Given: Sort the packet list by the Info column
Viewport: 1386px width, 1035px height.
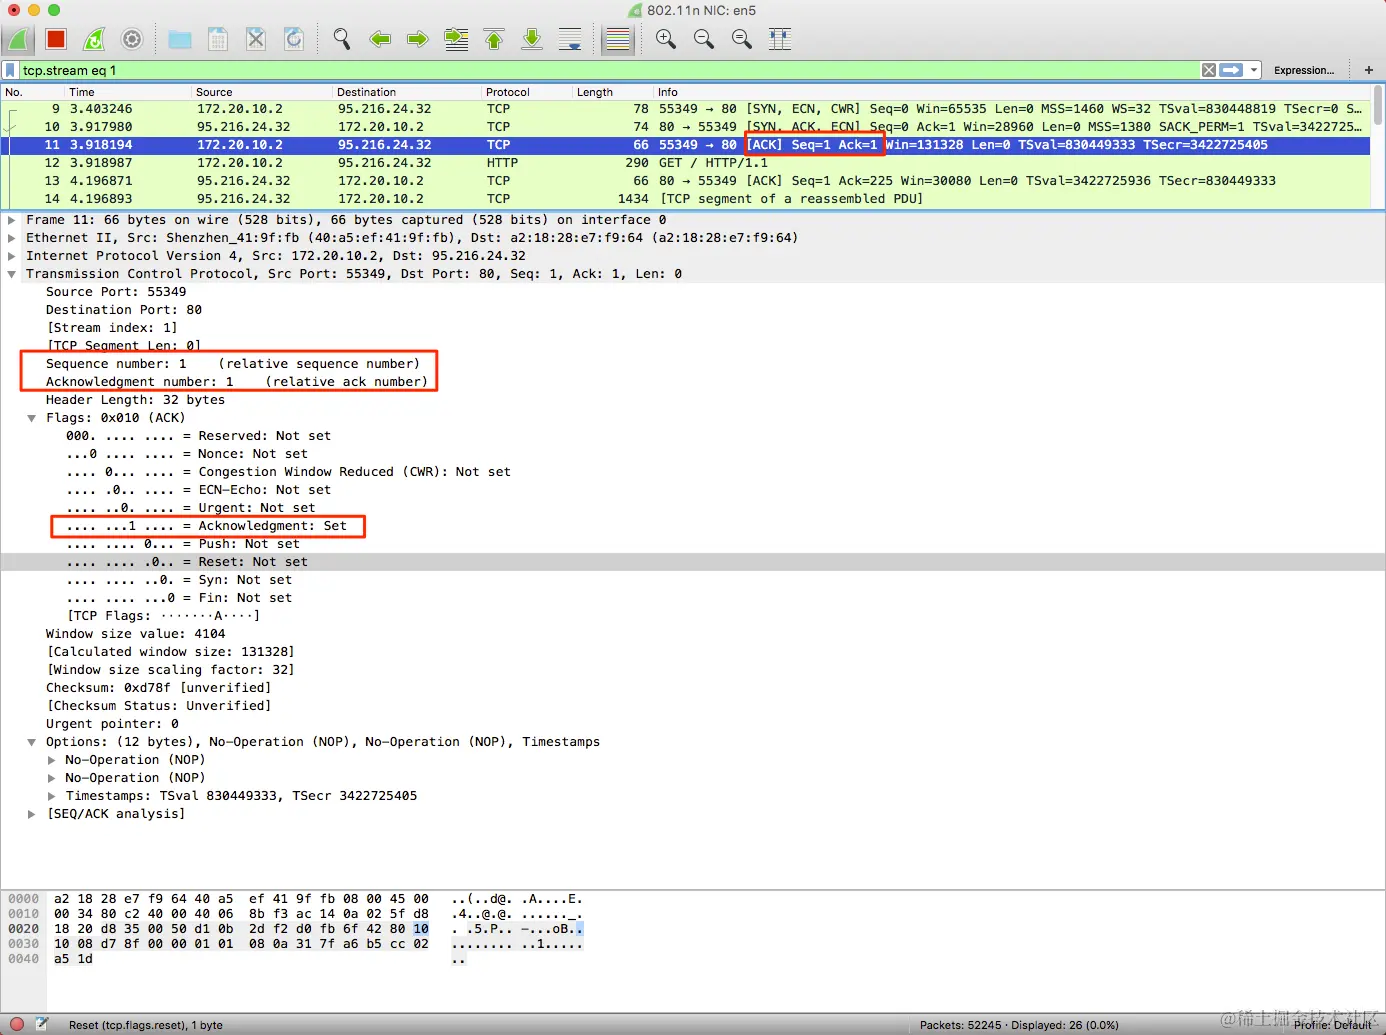Looking at the screenshot, I should [1012, 92].
